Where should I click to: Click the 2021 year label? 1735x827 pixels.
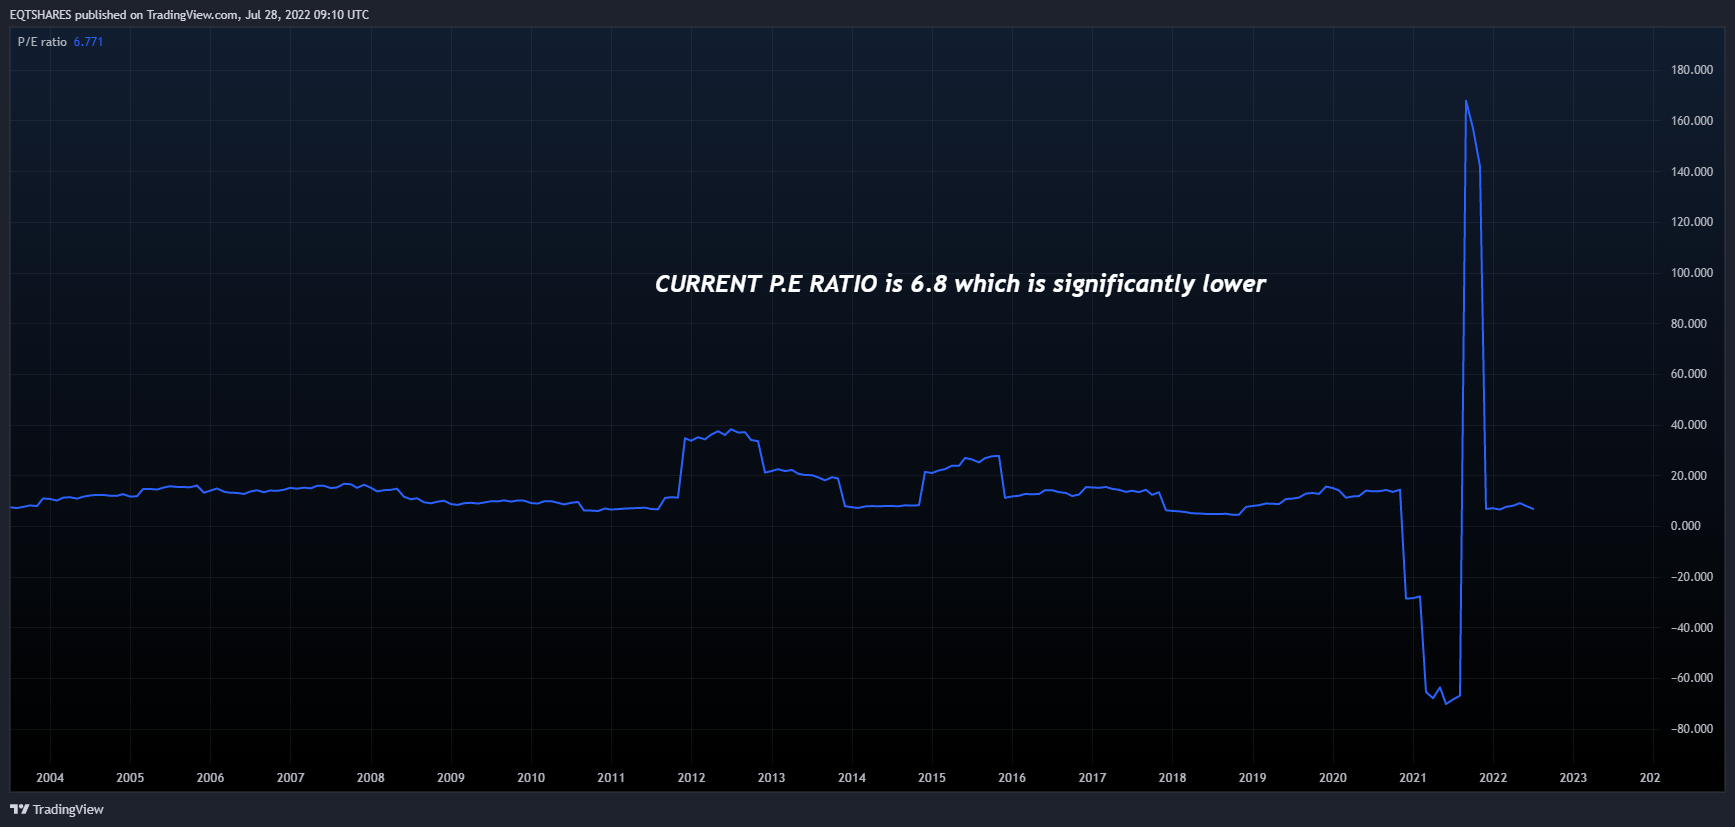coord(1413,778)
